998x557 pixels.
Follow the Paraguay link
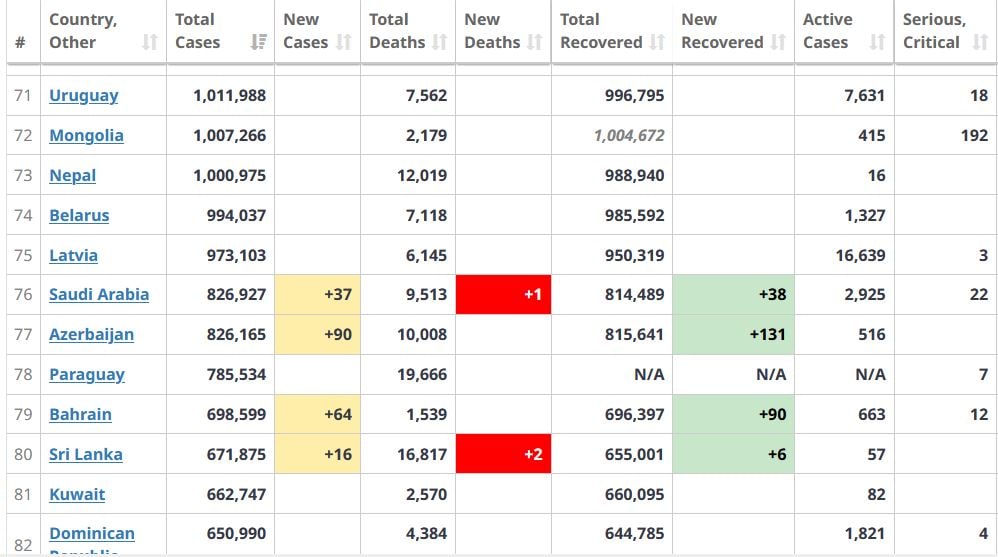tap(87, 375)
